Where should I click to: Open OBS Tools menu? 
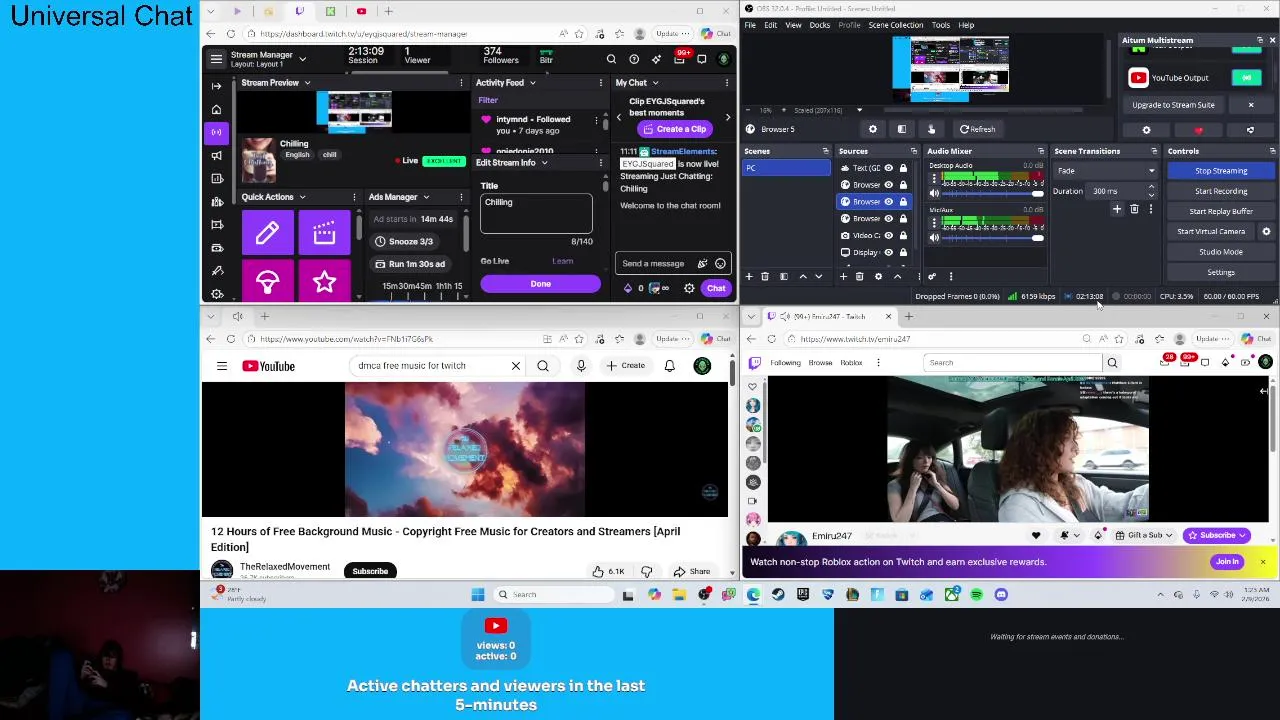[941, 25]
